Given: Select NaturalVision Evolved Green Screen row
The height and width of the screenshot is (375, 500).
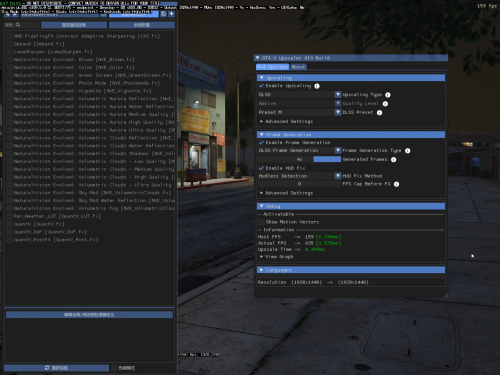Looking at the screenshot, I should 92,75.
